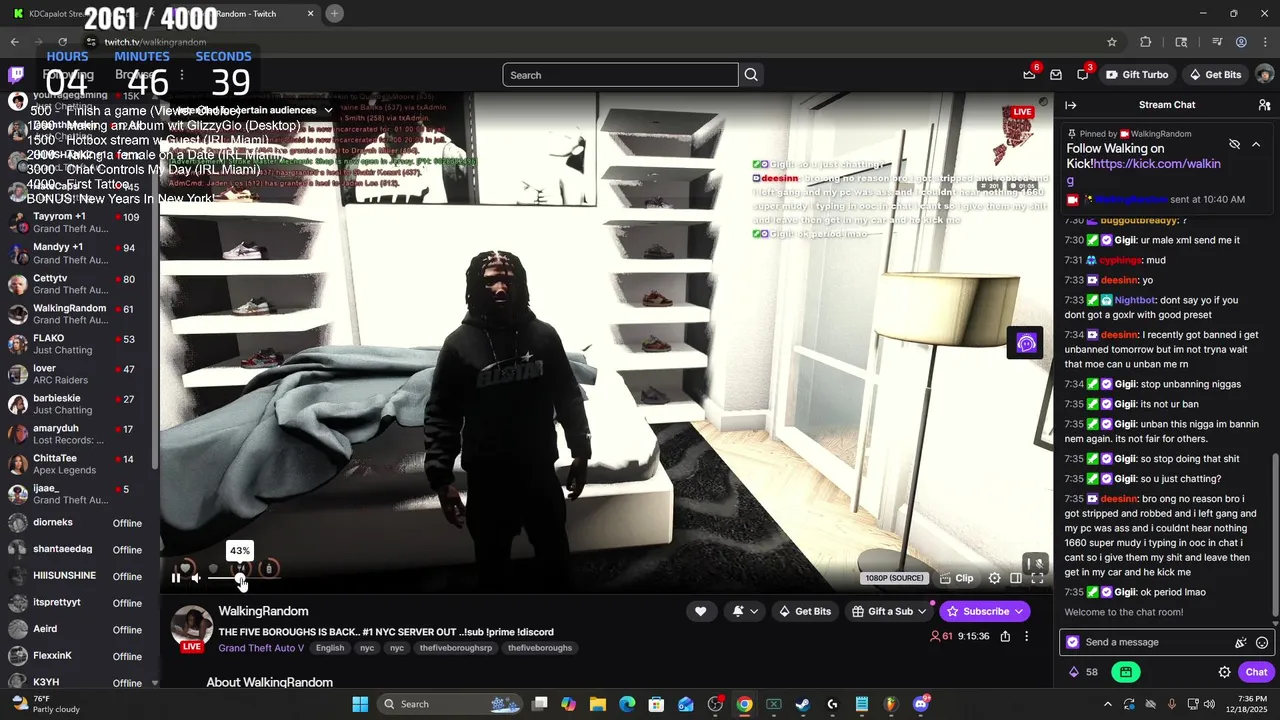Viewport: 1280px width, 720px height.
Task: Open Steam from the taskbar
Action: point(802,704)
